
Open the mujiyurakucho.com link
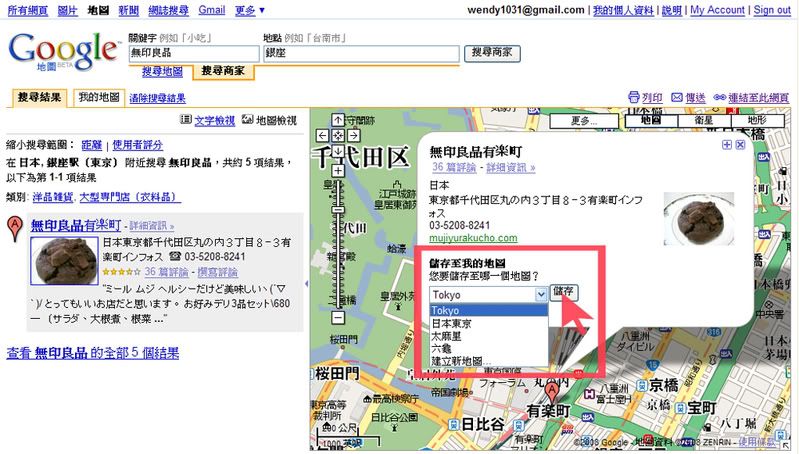point(473,238)
